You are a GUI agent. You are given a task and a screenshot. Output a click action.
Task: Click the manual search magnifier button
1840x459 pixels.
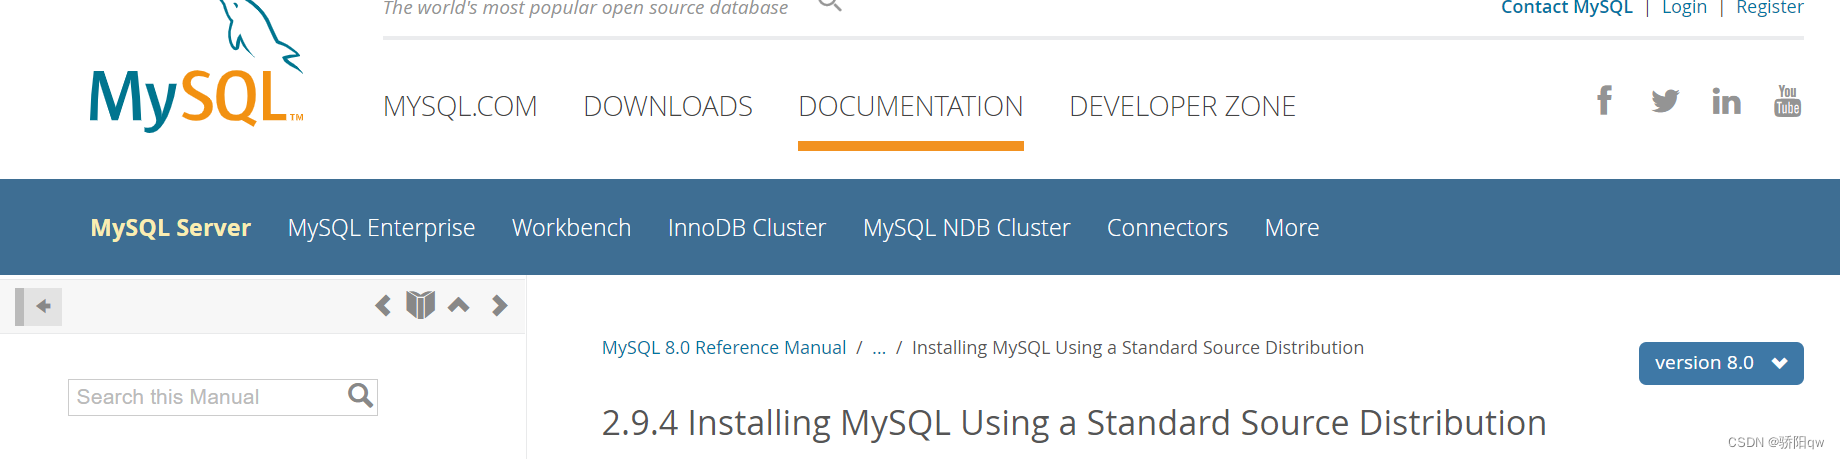(x=360, y=397)
